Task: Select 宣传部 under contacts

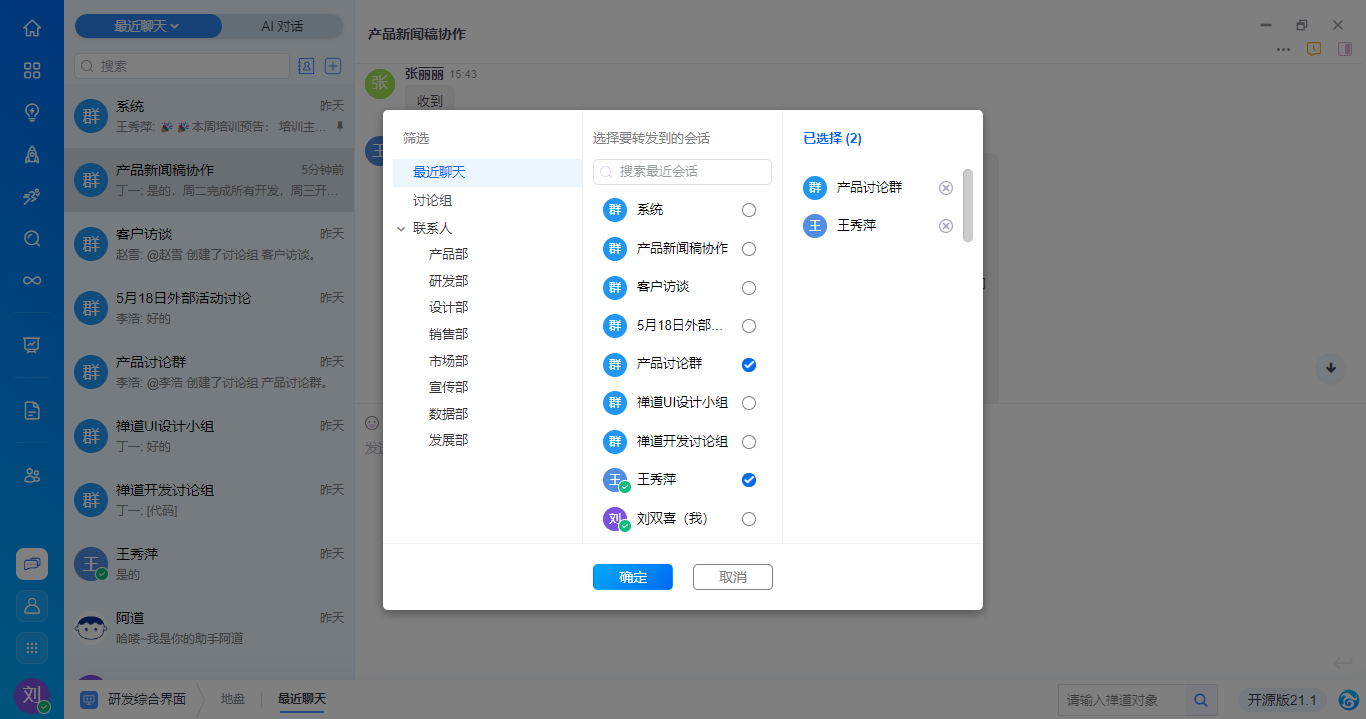Action: [449, 387]
